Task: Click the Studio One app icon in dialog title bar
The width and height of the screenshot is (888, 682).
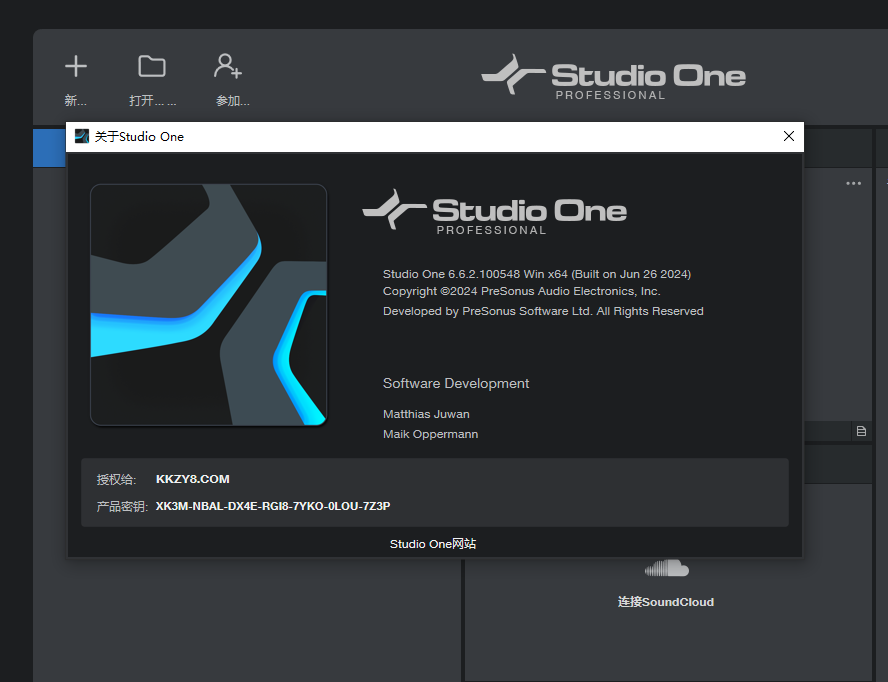Action: click(82, 137)
